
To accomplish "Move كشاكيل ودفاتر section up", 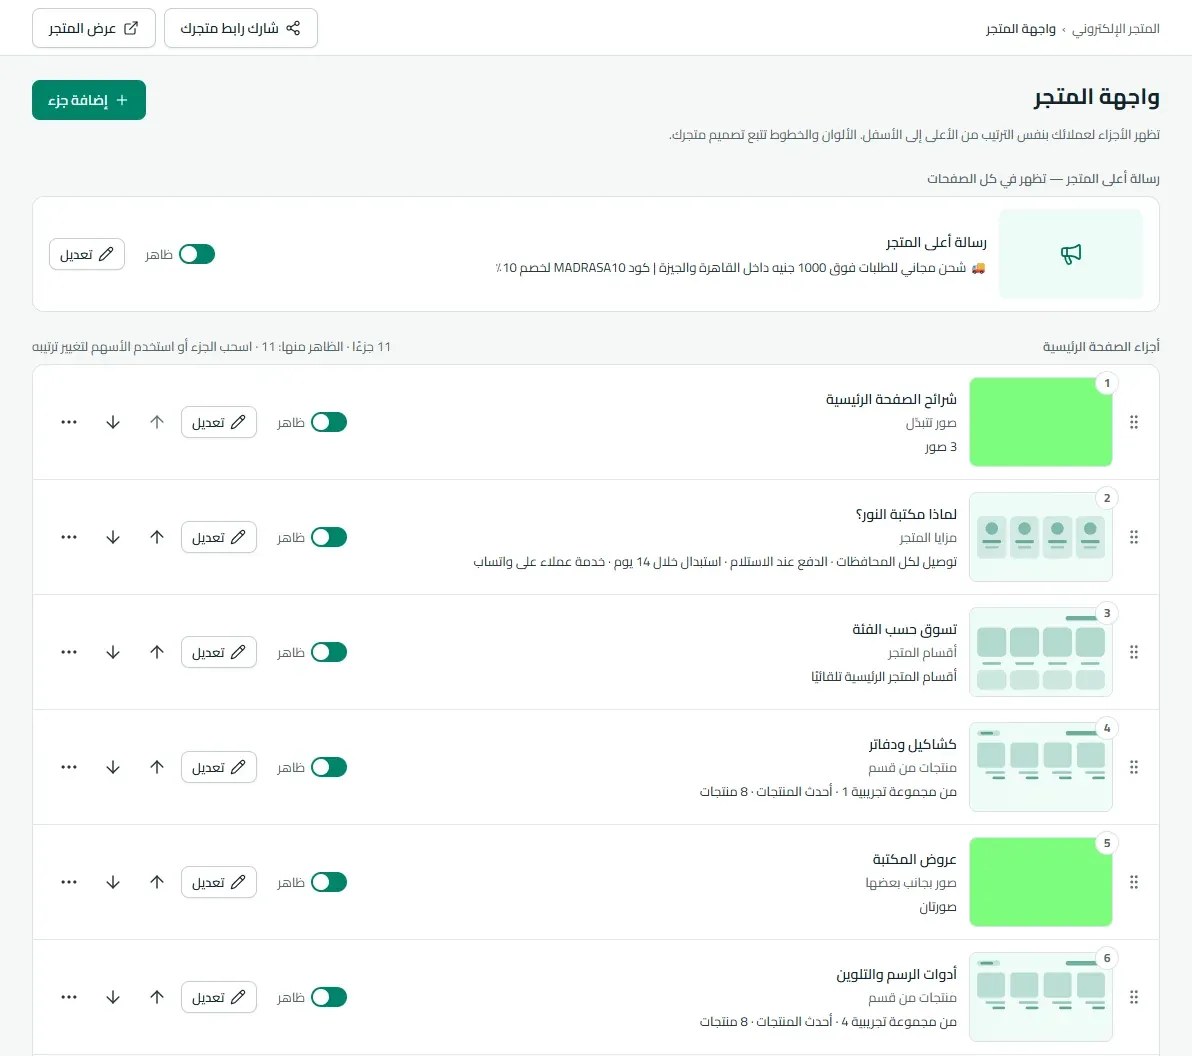I will click(x=157, y=767).
